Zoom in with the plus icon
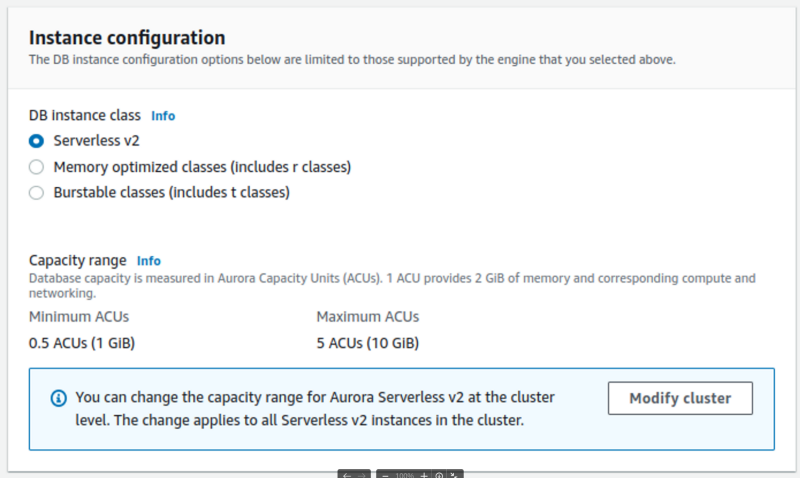Screen dimensions: 800x478 [424, 475]
